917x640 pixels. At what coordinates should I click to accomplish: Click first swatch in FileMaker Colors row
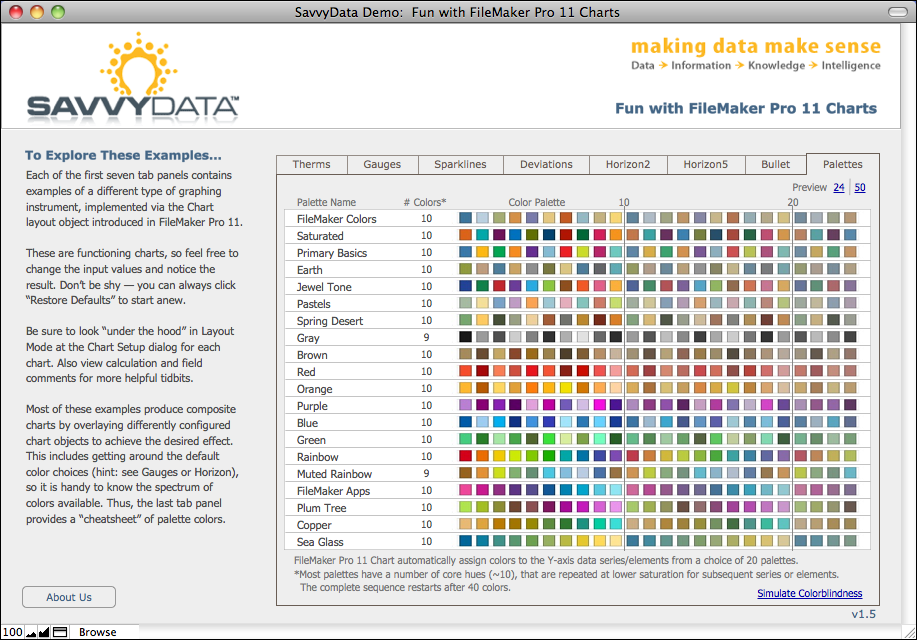[466, 218]
